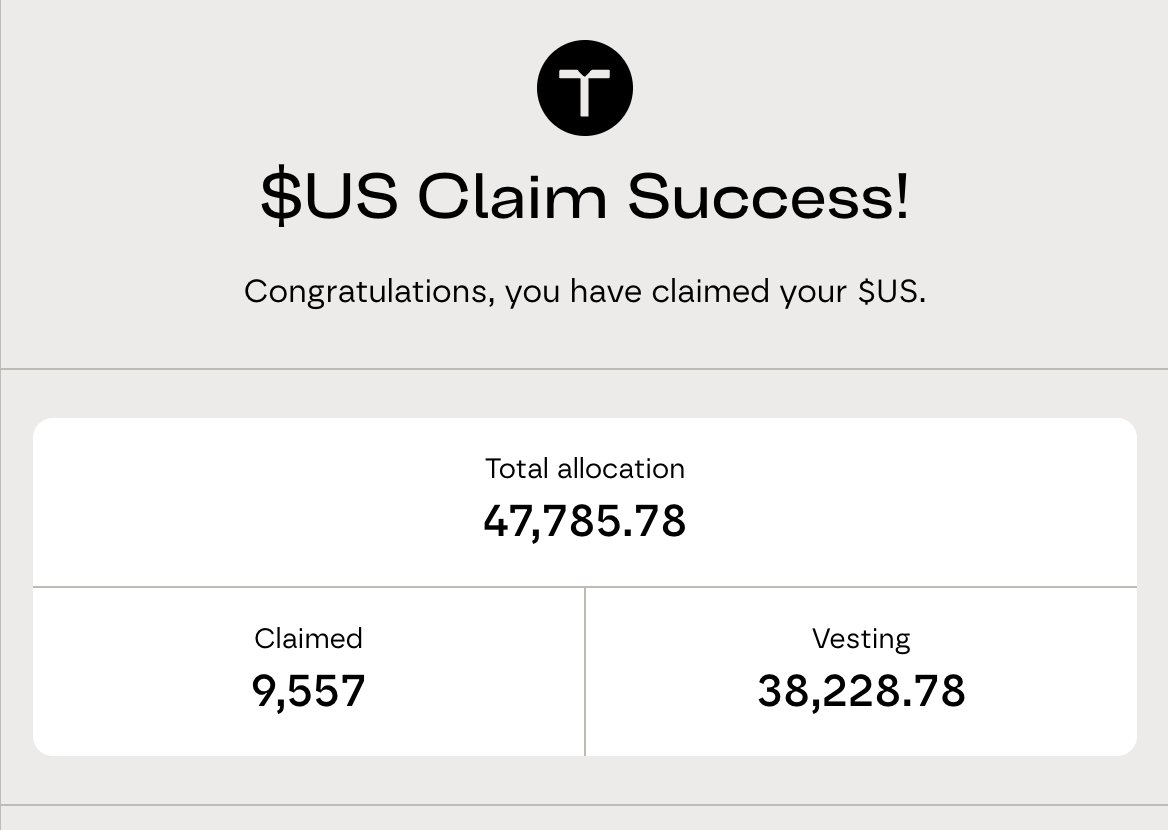Click the 47,785.78 total allocation amount
Viewport: 1168px width, 830px height.
pyautogui.click(x=585, y=521)
